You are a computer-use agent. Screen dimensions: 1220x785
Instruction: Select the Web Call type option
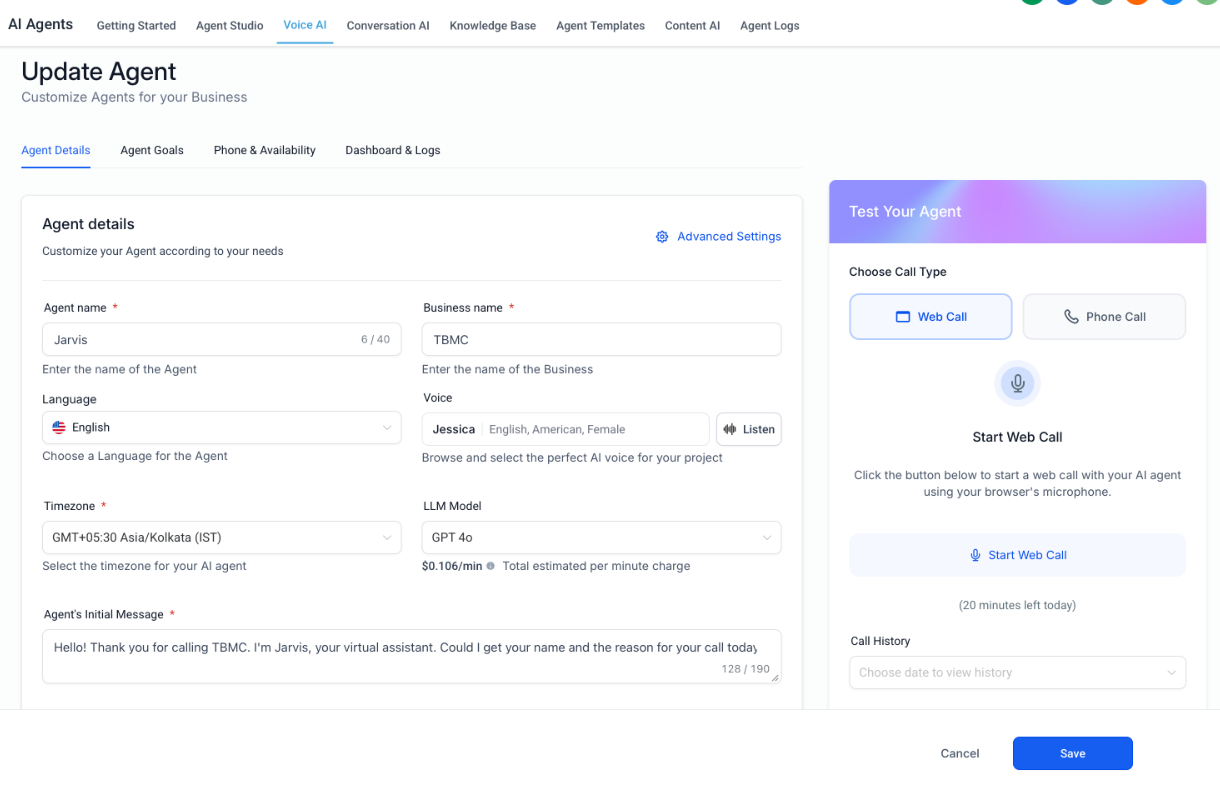(931, 317)
